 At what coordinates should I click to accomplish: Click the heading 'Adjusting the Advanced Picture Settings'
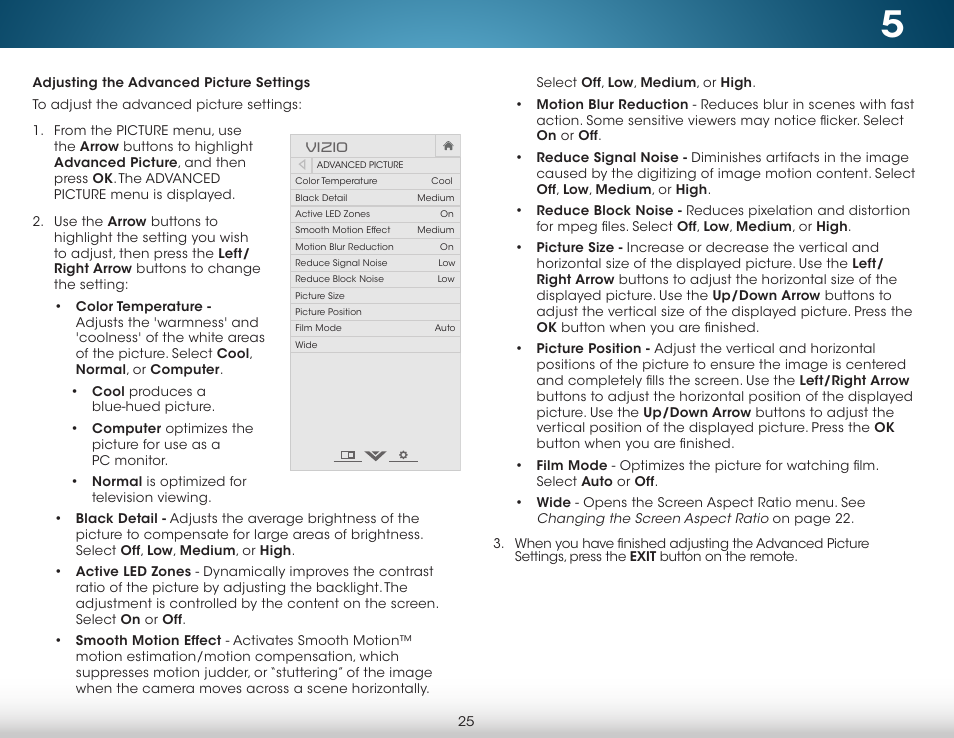coord(171,82)
